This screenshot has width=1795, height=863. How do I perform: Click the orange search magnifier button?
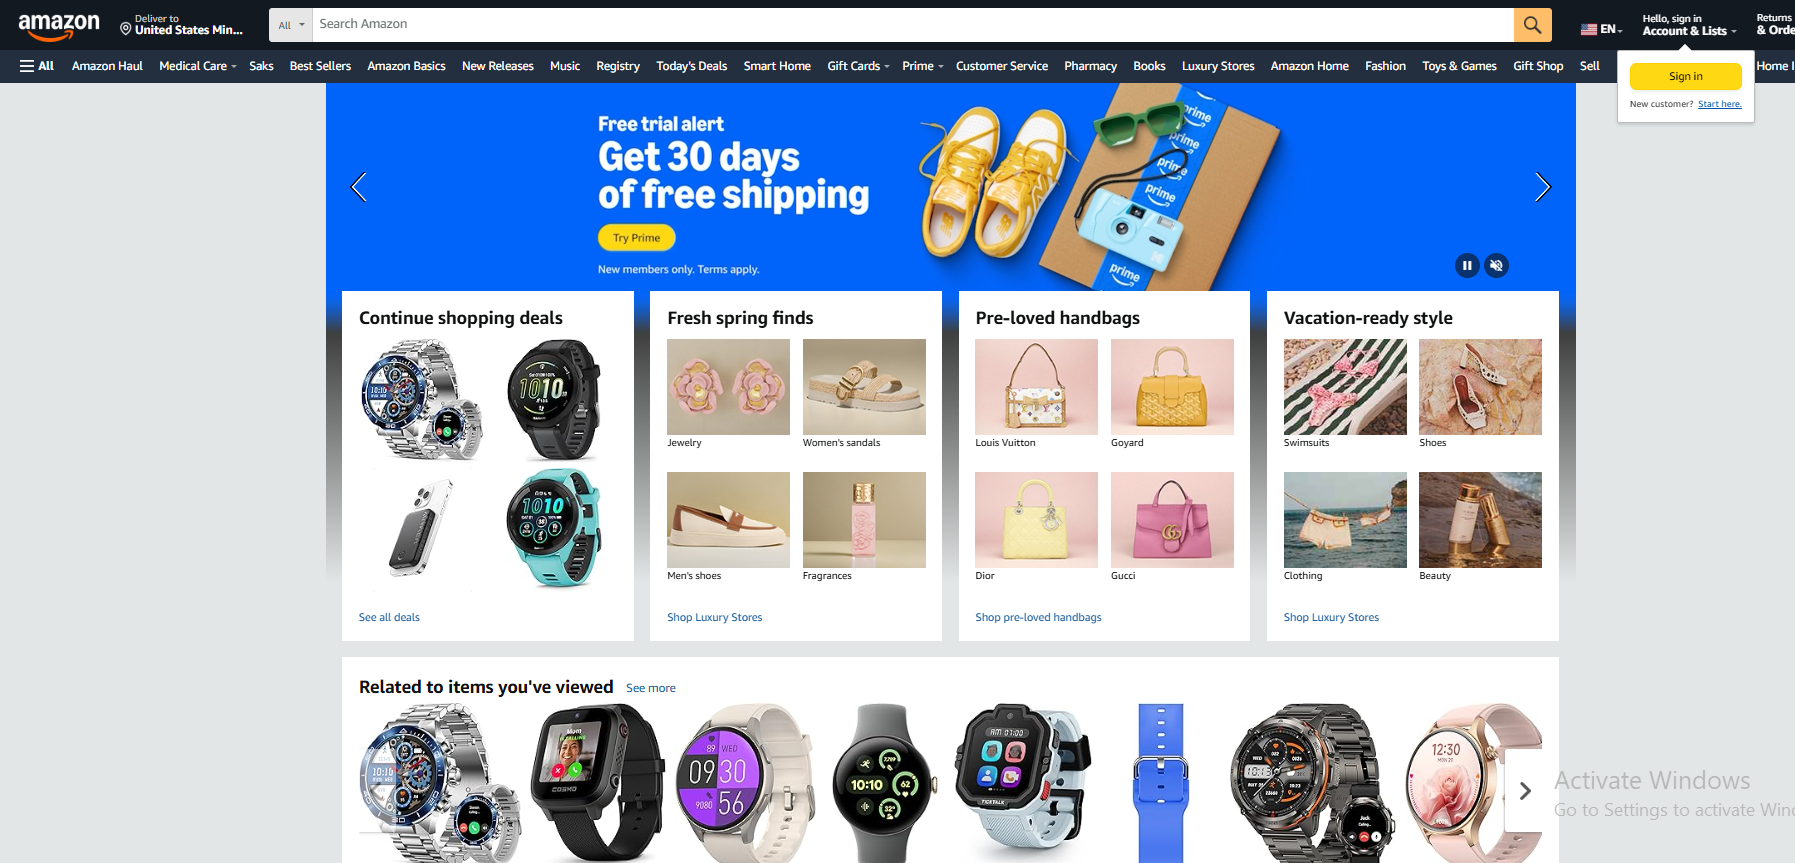coord(1532,25)
